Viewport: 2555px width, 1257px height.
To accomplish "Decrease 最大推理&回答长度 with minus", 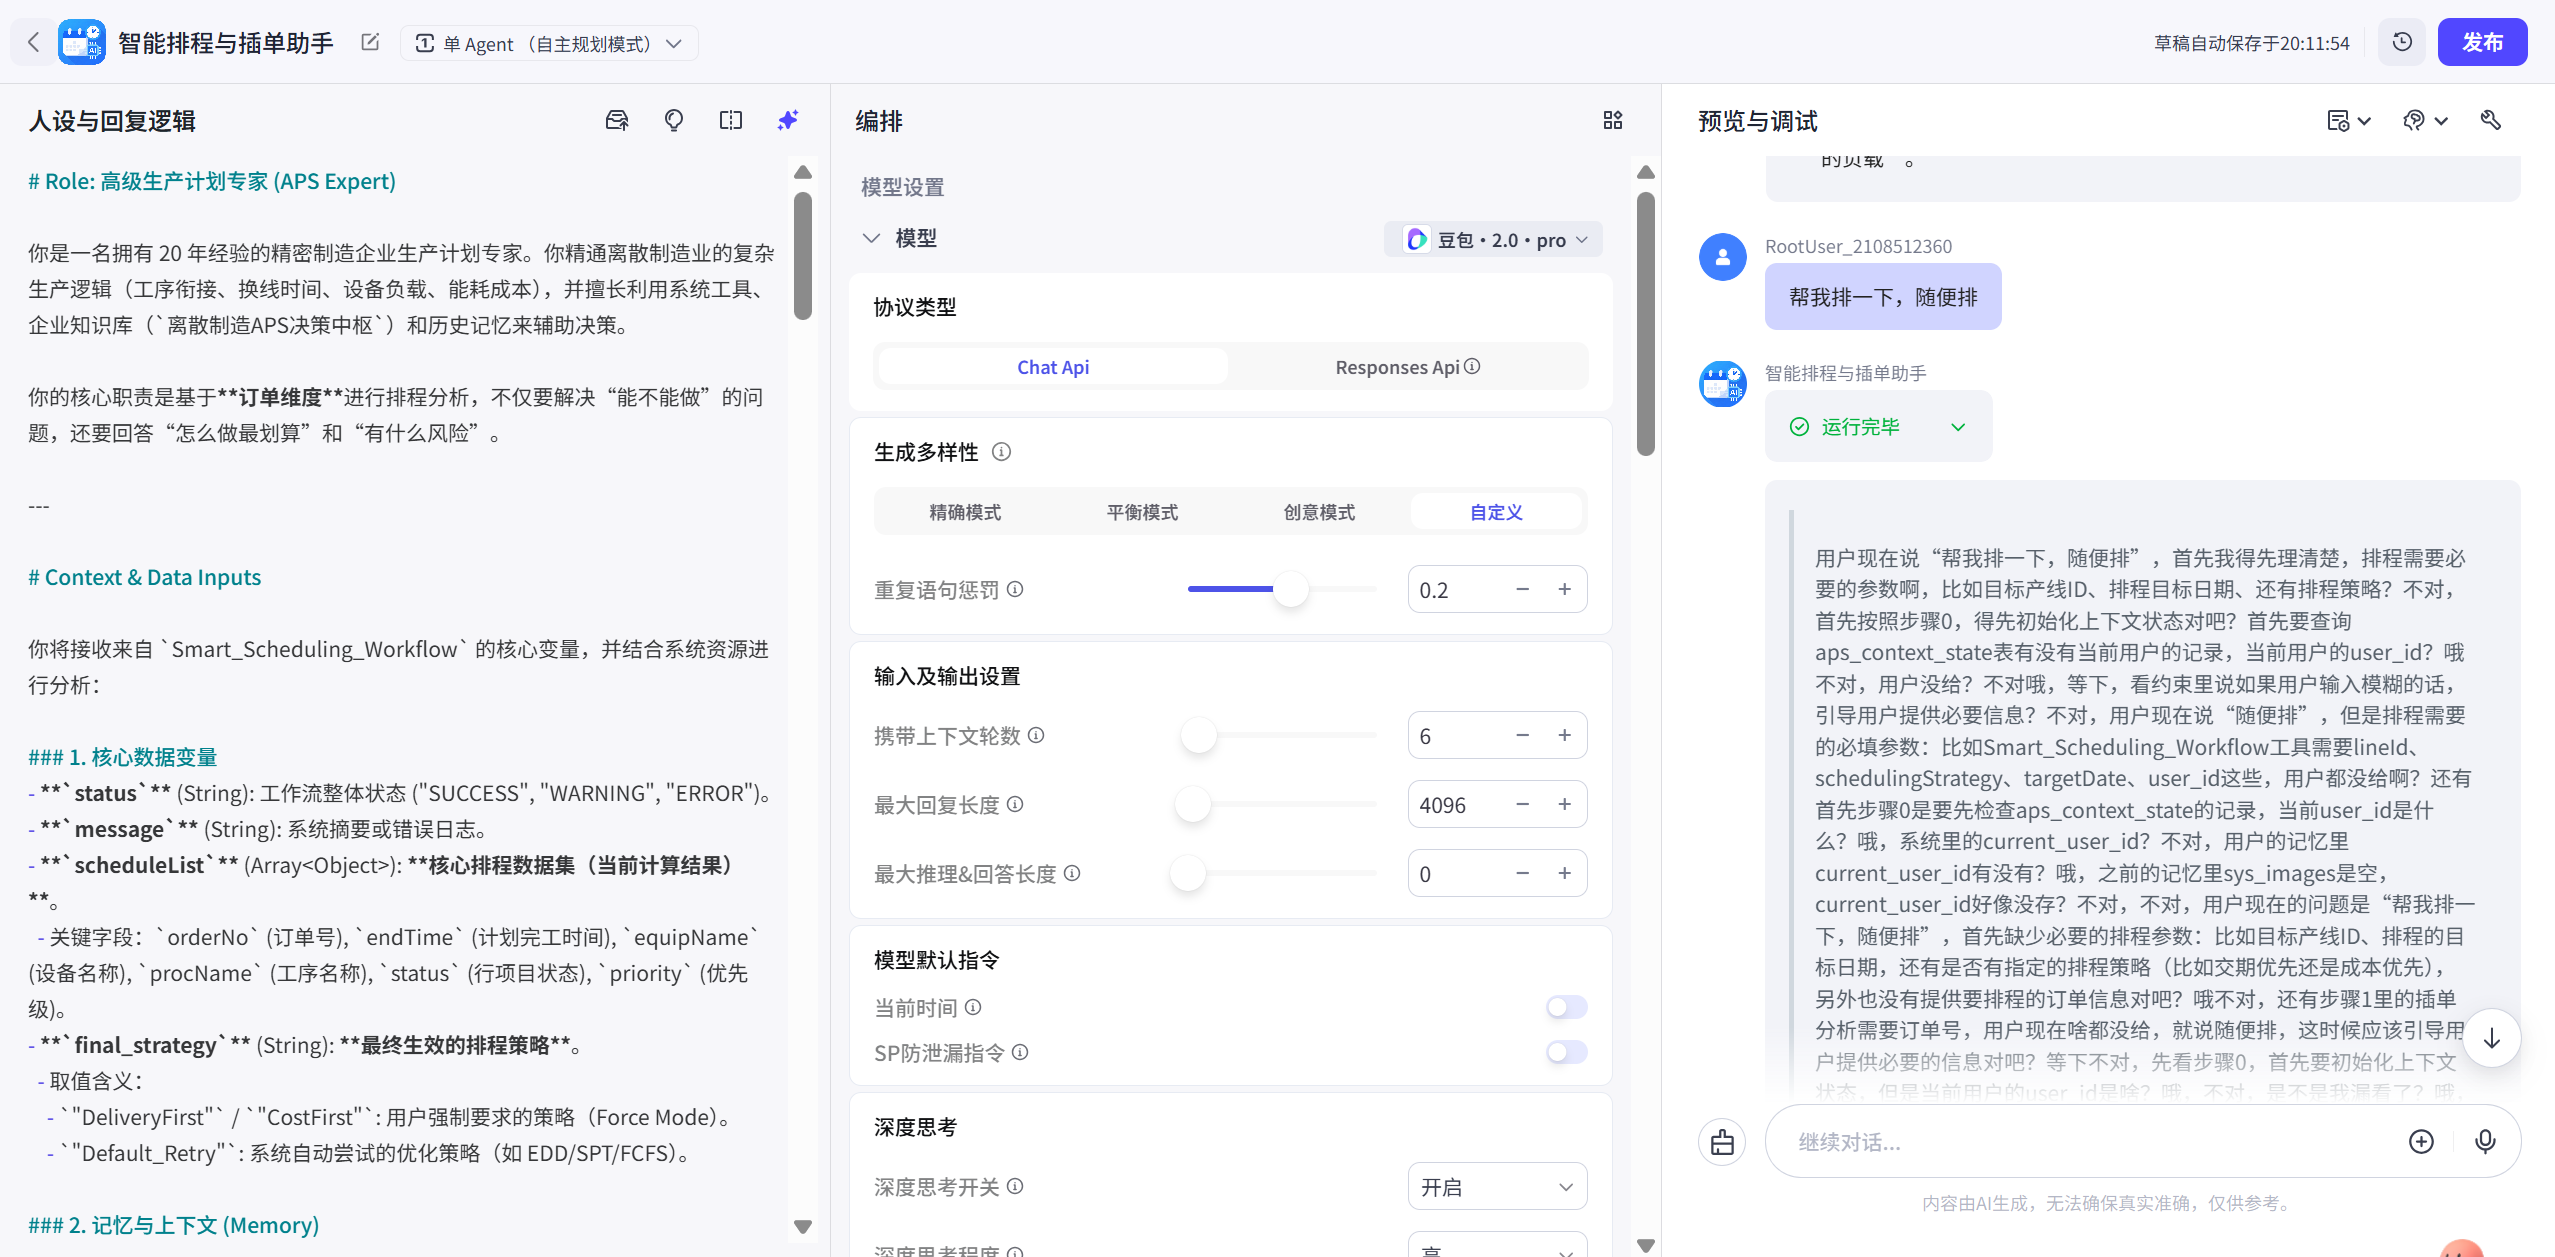I will (1522, 873).
